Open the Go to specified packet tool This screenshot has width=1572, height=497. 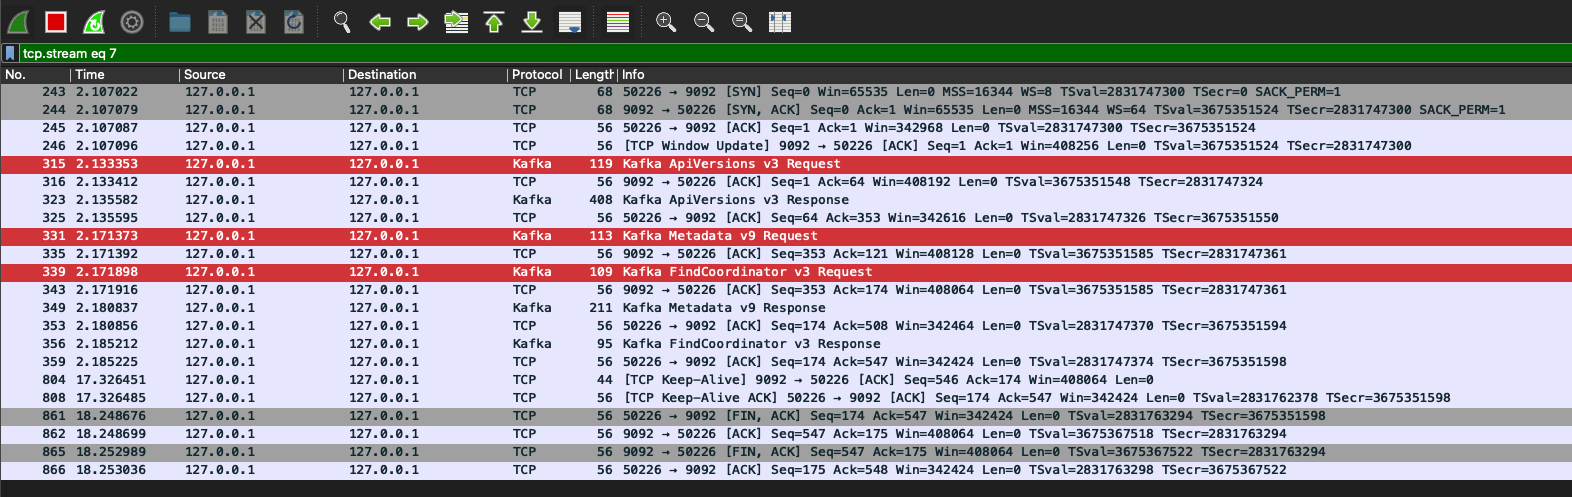(456, 22)
